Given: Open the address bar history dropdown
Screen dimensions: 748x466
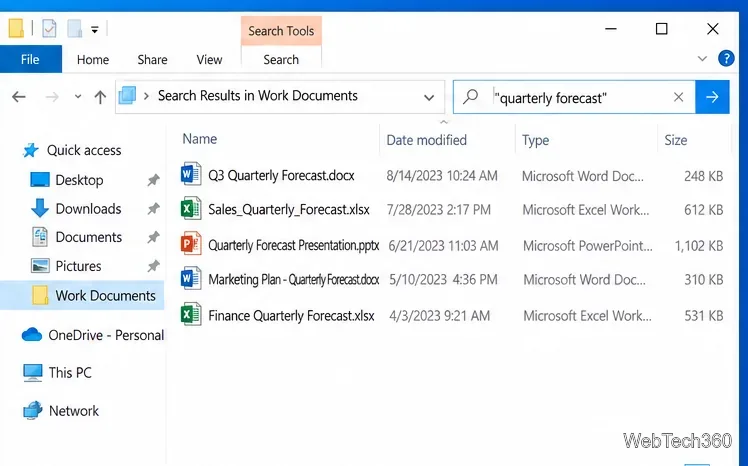Looking at the screenshot, I should [429, 98].
